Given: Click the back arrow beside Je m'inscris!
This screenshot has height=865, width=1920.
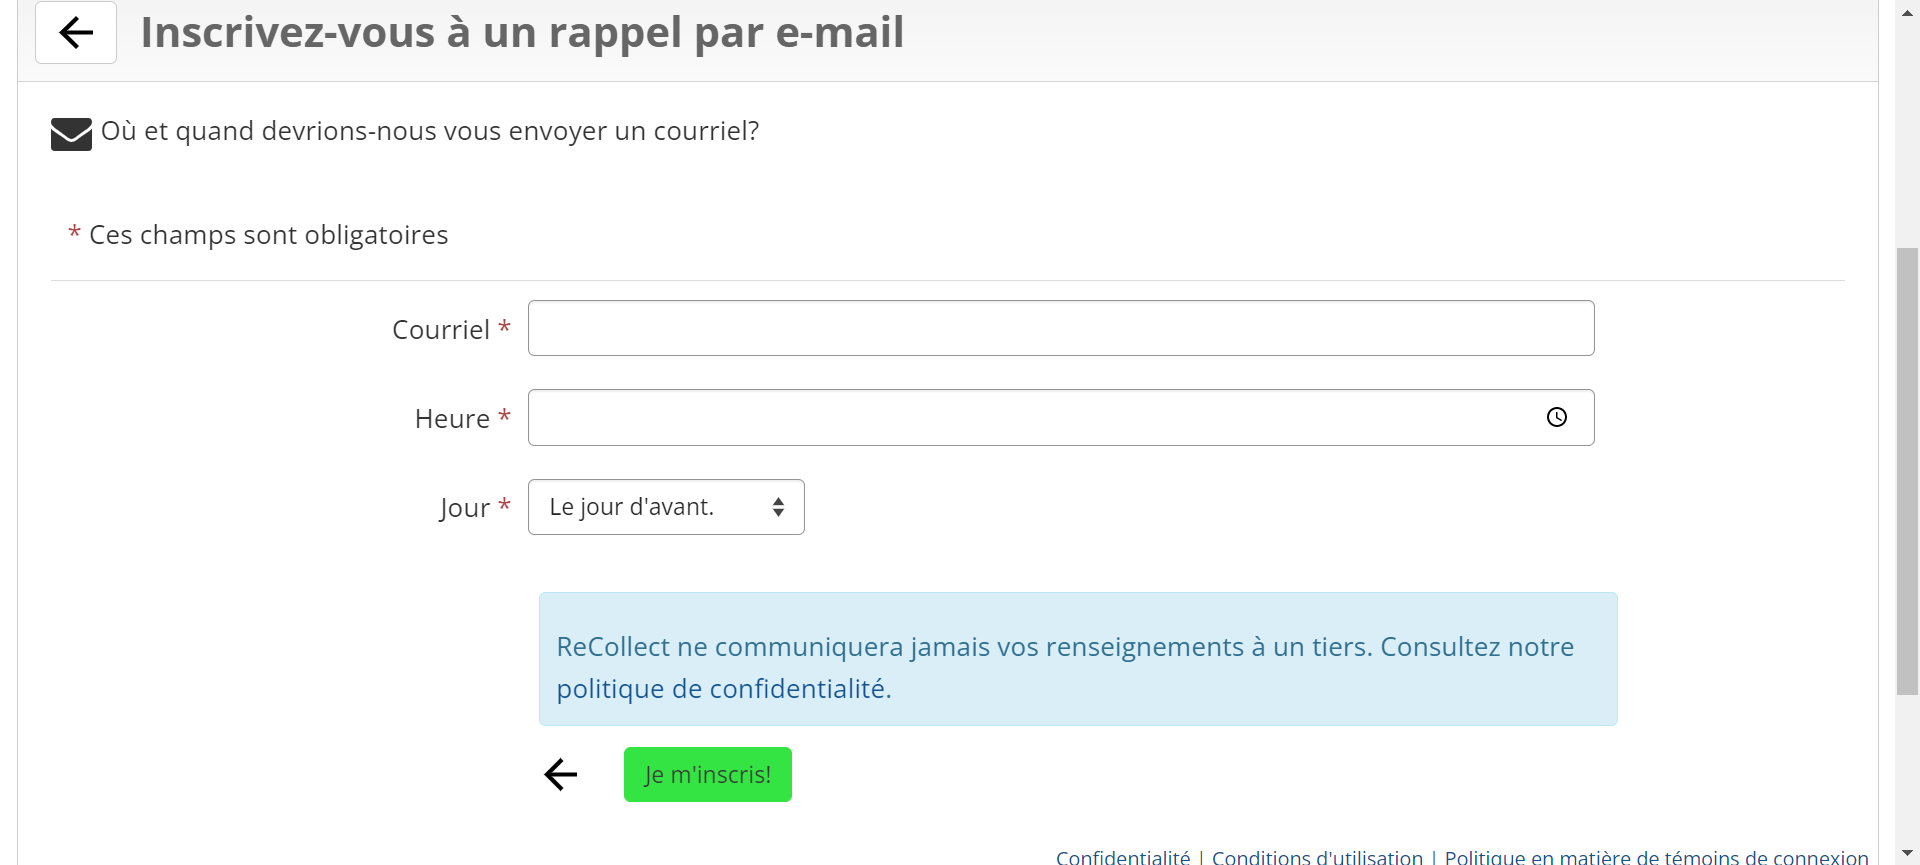Looking at the screenshot, I should pyautogui.click(x=561, y=774).
